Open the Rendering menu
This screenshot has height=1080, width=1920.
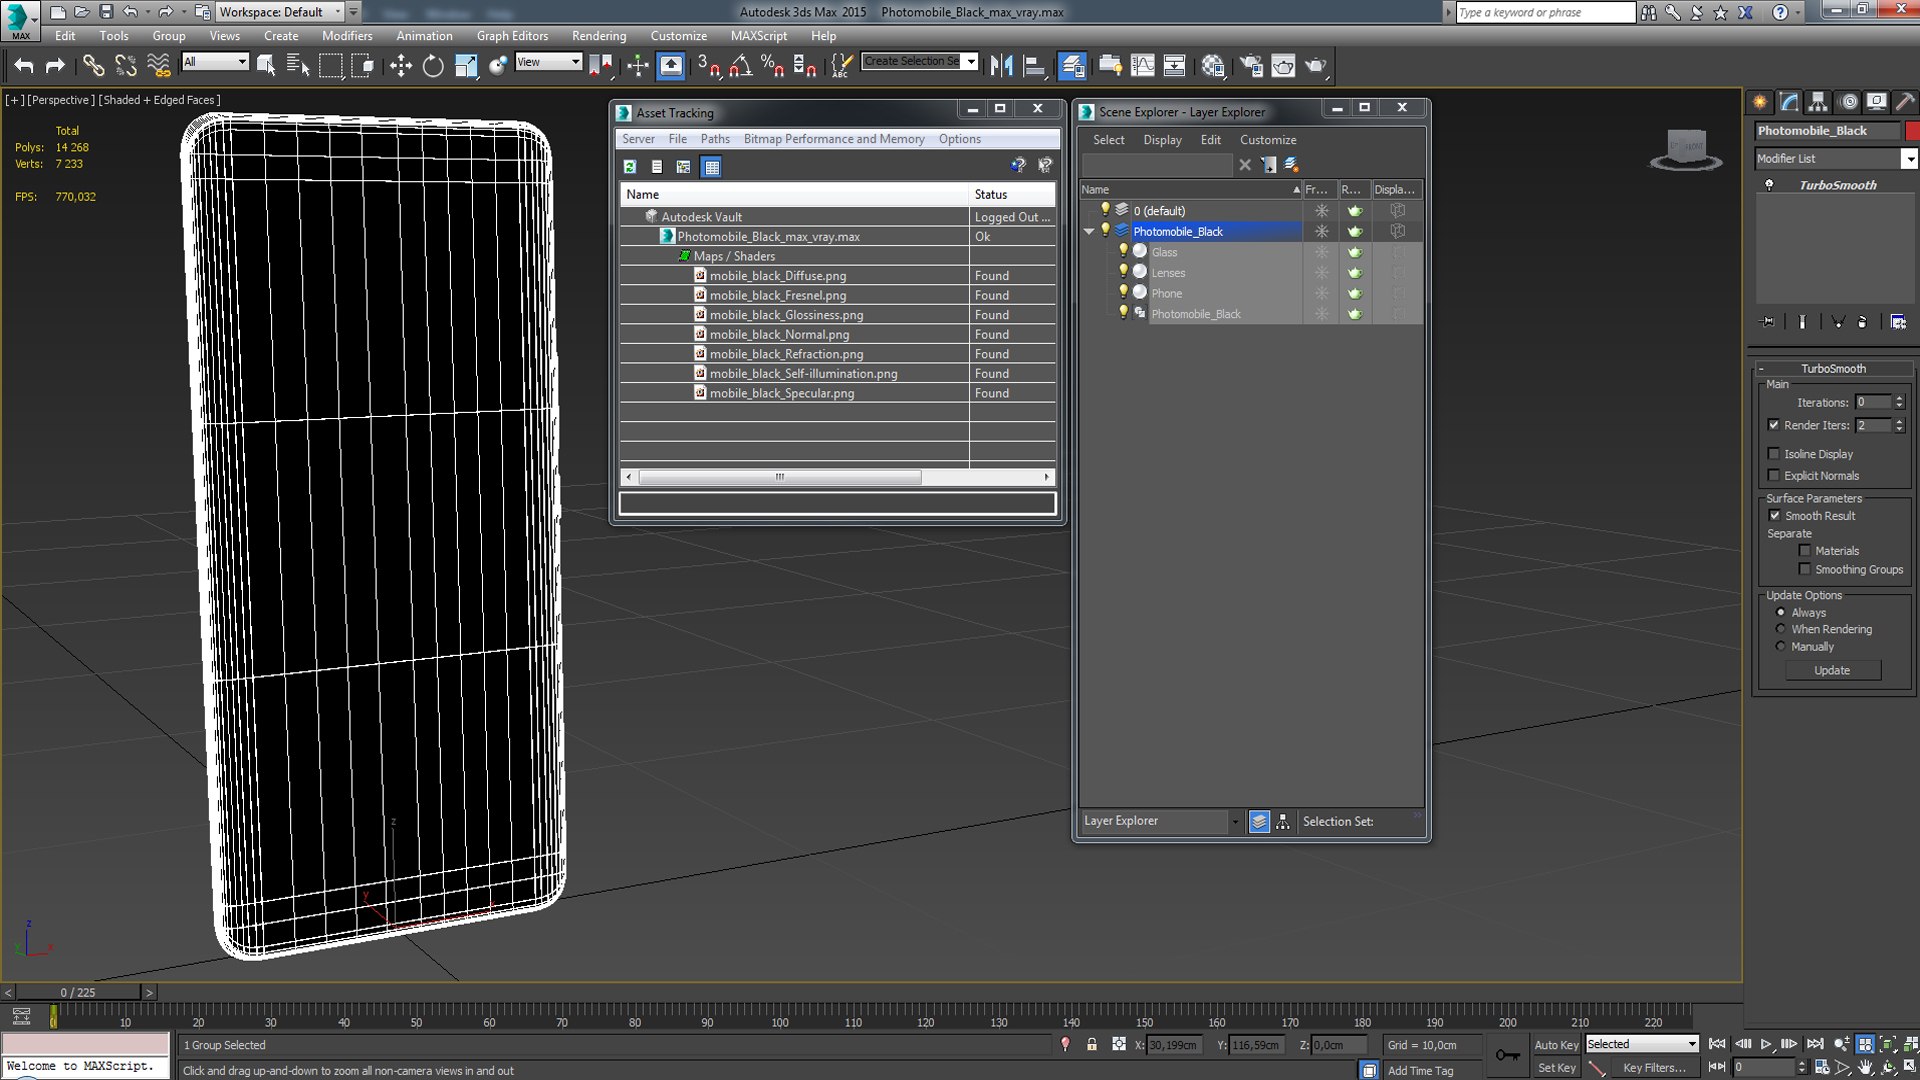pos(598,36)
